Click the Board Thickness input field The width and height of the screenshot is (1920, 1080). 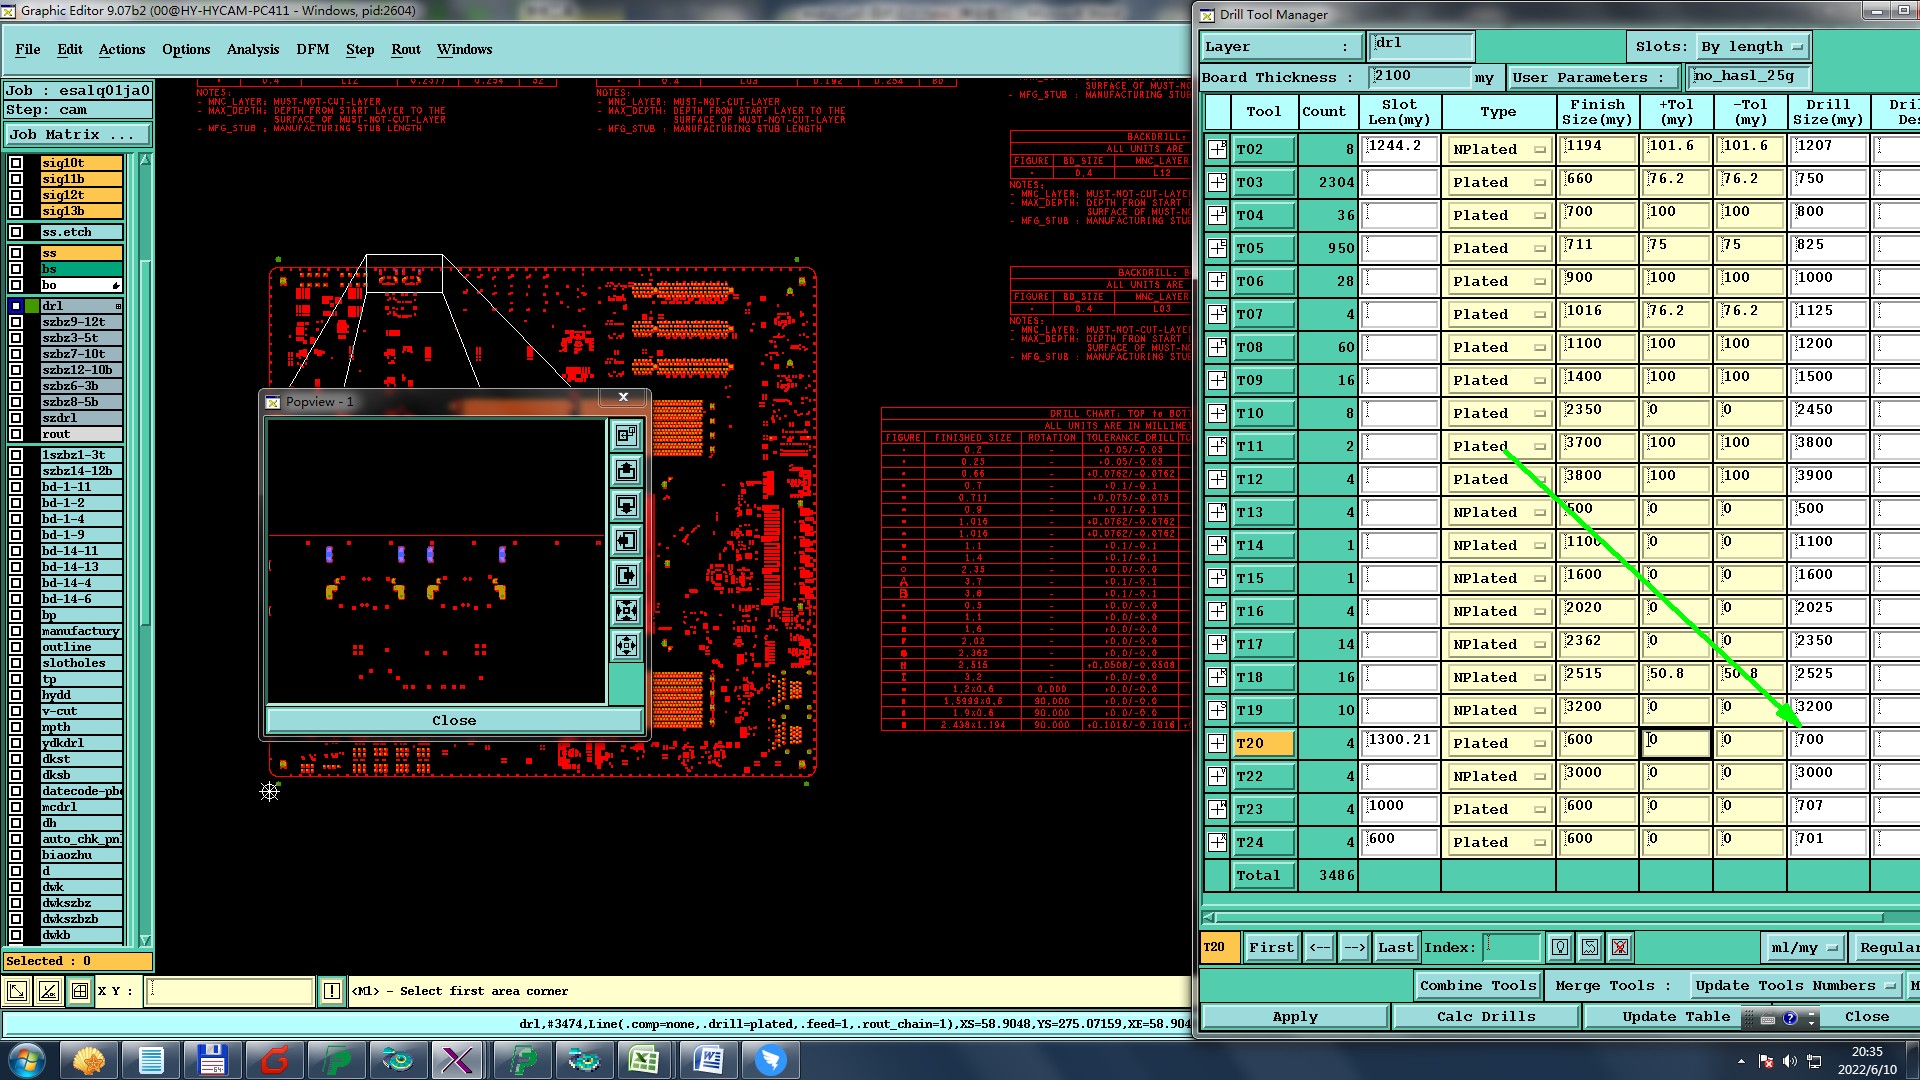1419,77
